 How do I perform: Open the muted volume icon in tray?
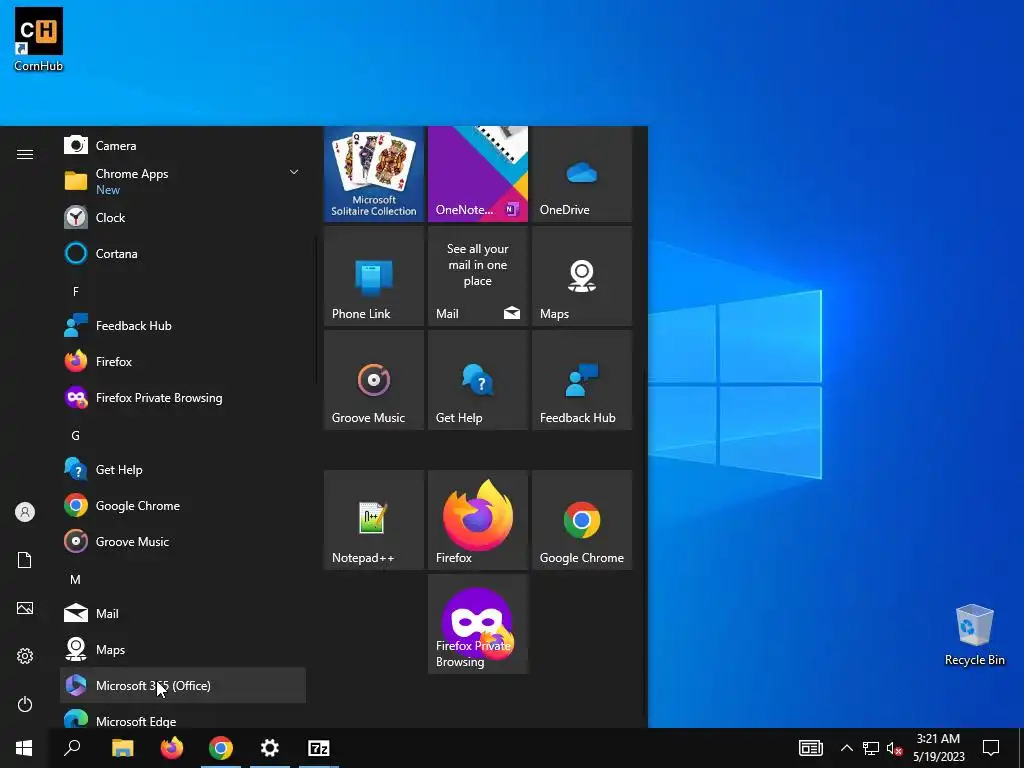point(894,748)
